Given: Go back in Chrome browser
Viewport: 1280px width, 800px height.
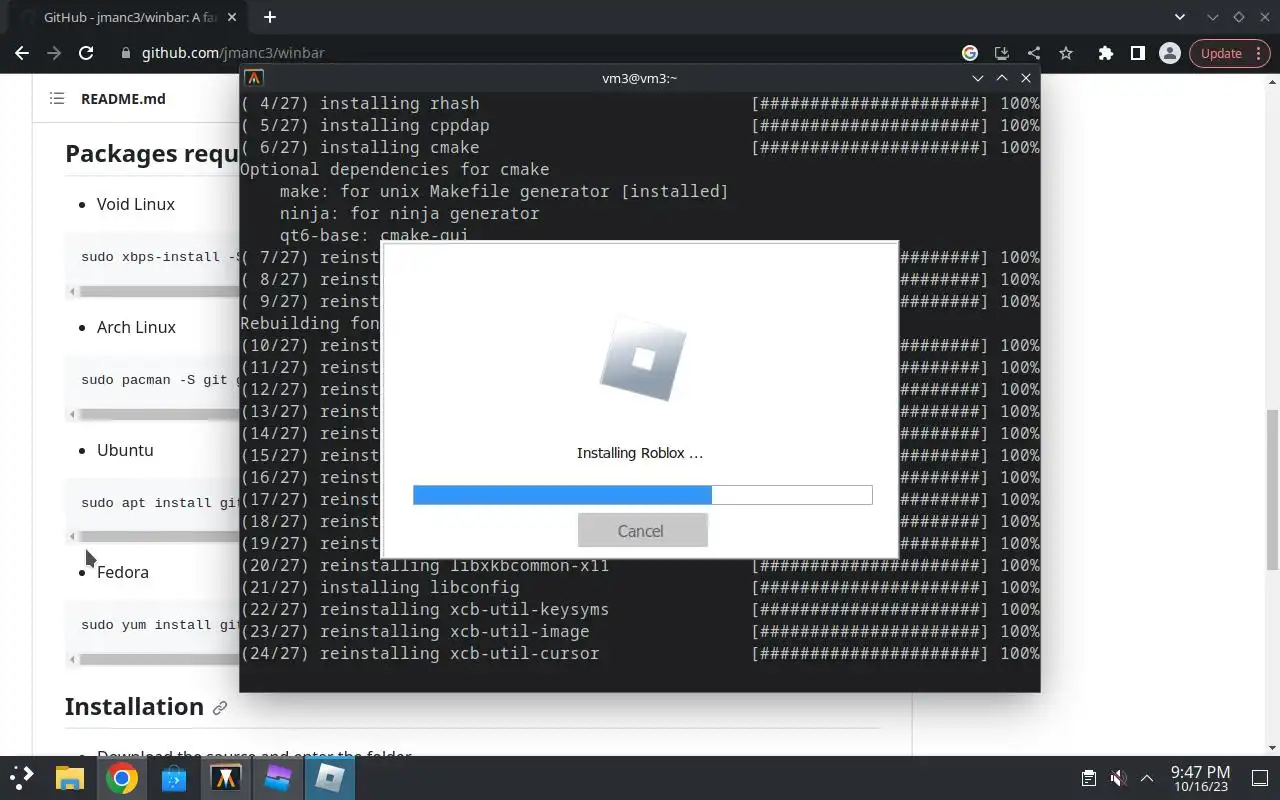Looking at the screenshot, I should click(22, 53).
